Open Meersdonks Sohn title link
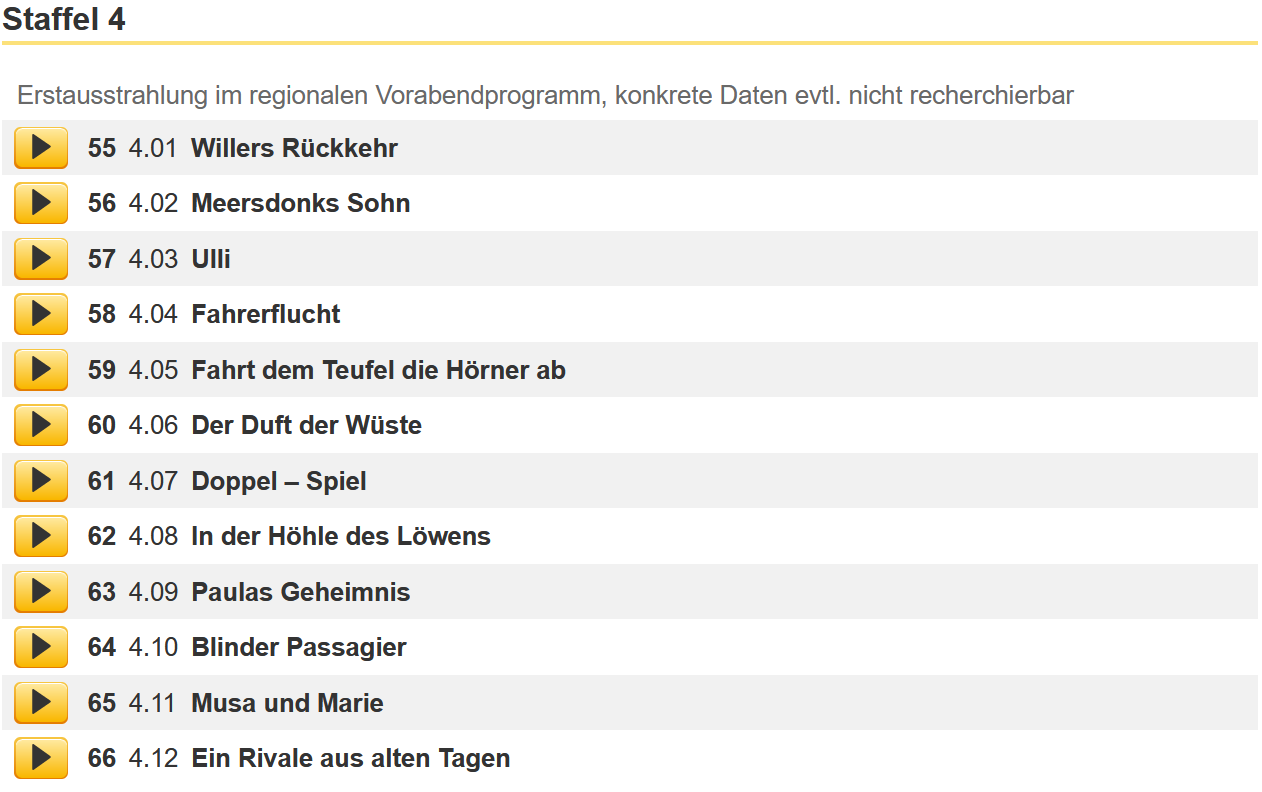1262x792 pixels. pyautogui.click(x=301, y=203)
